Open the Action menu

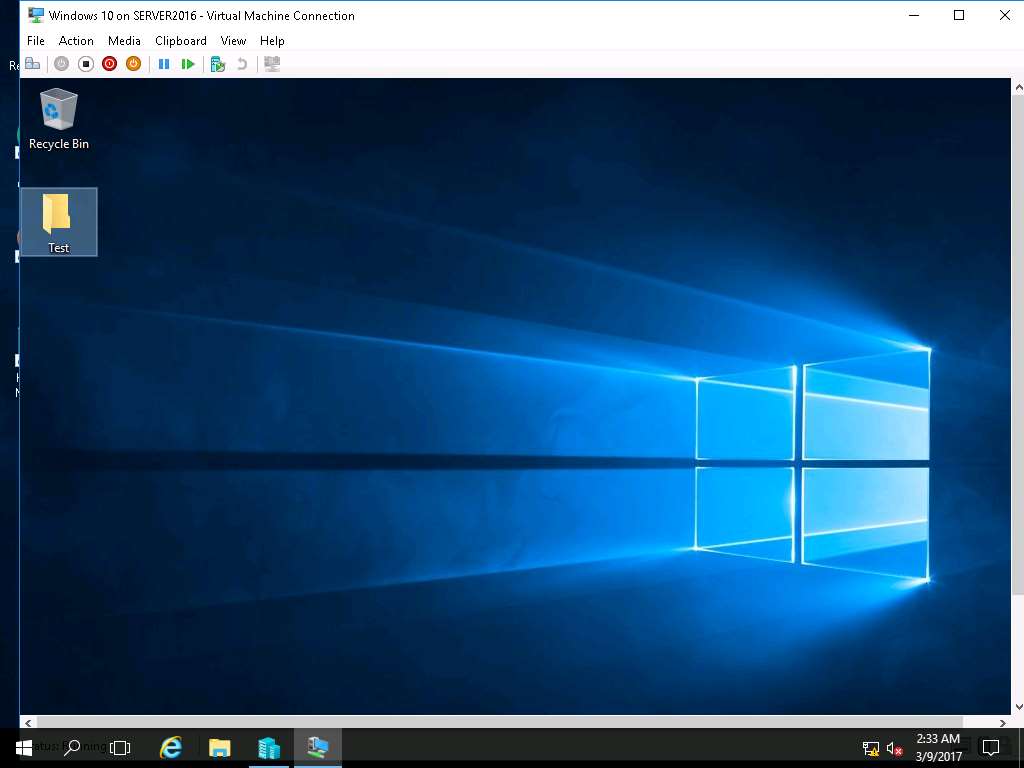[76, 40]
